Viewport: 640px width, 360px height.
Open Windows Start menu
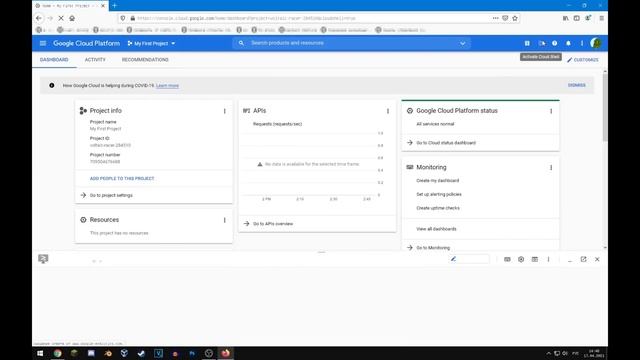pos(40,353)
